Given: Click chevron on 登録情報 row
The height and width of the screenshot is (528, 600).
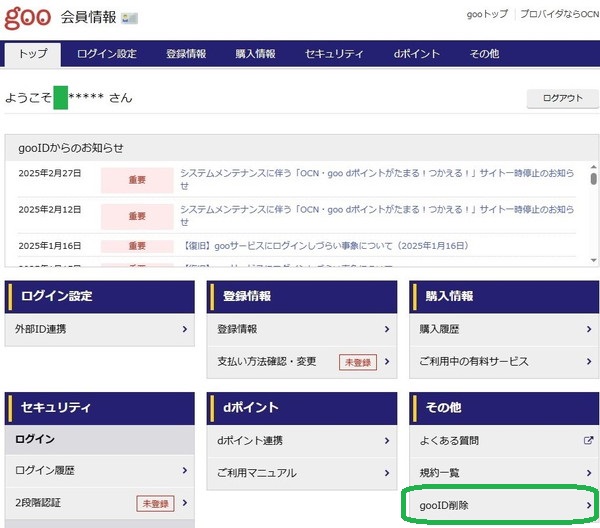Looking at the screenshot, I should (387, 329).
